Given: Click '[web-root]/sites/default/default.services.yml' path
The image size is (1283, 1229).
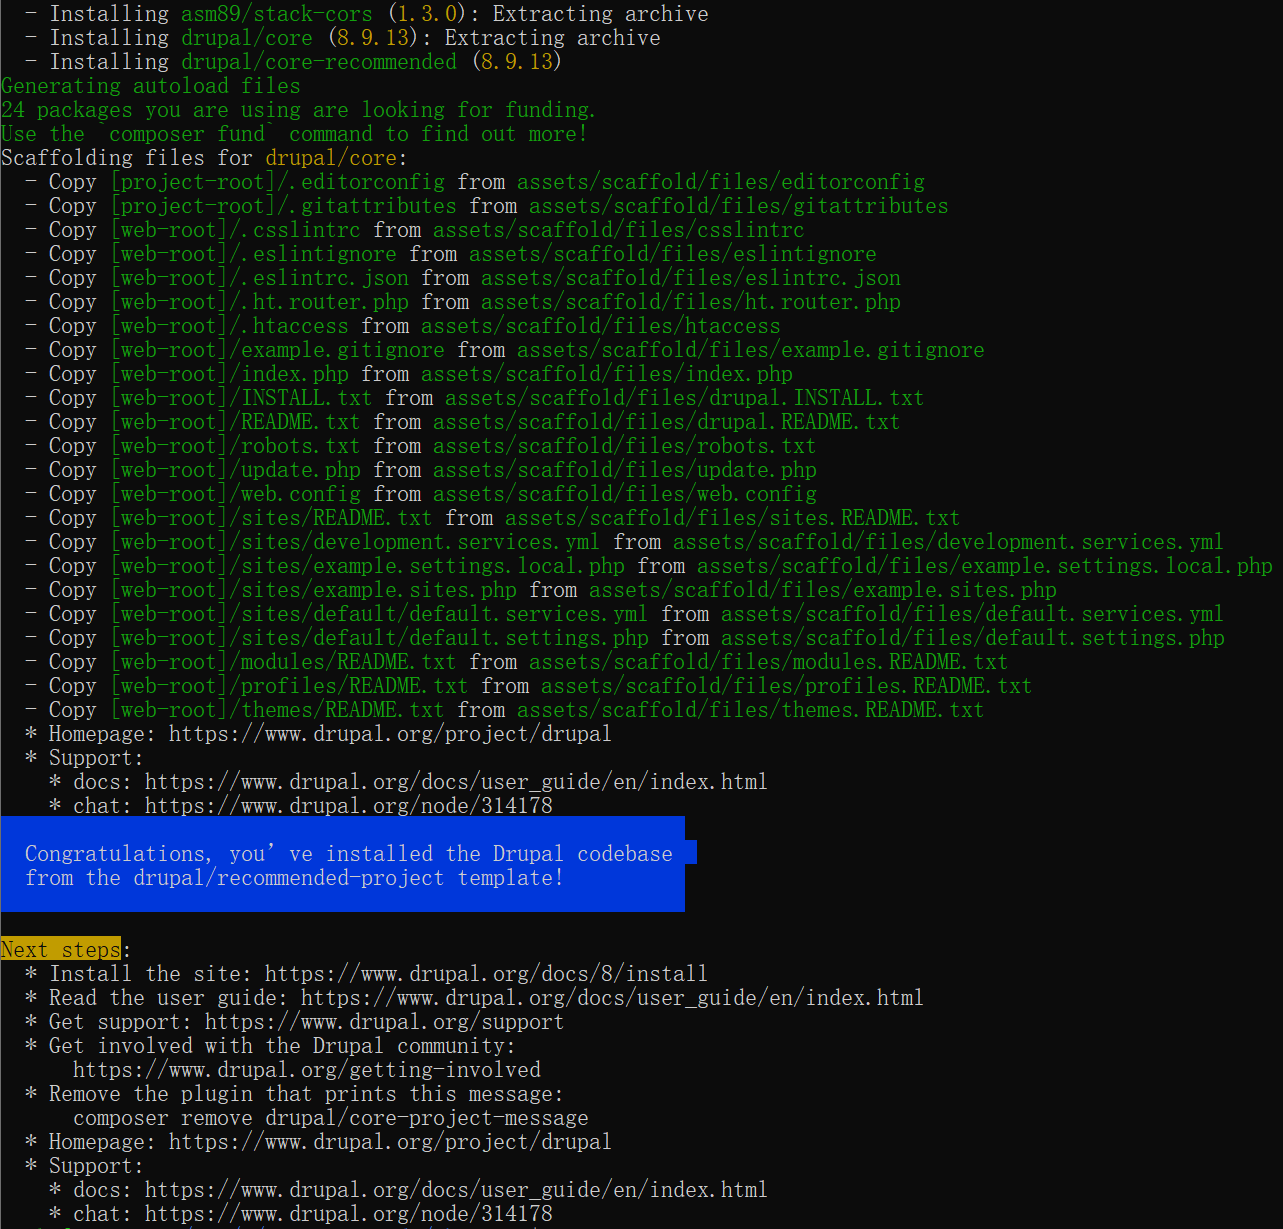Looking at the screenshot, I should (x=379, y=614).
